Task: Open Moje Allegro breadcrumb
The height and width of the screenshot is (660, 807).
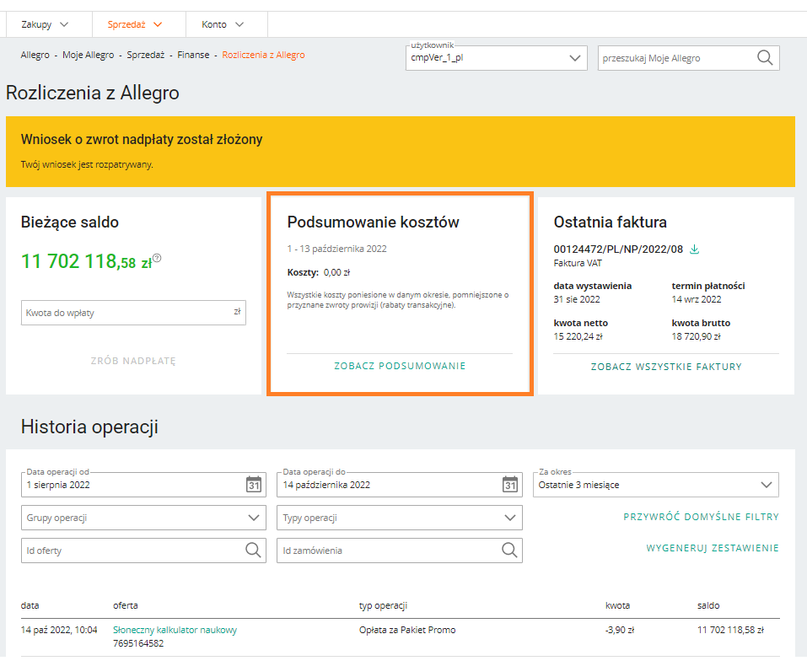Action: [88, 55]
